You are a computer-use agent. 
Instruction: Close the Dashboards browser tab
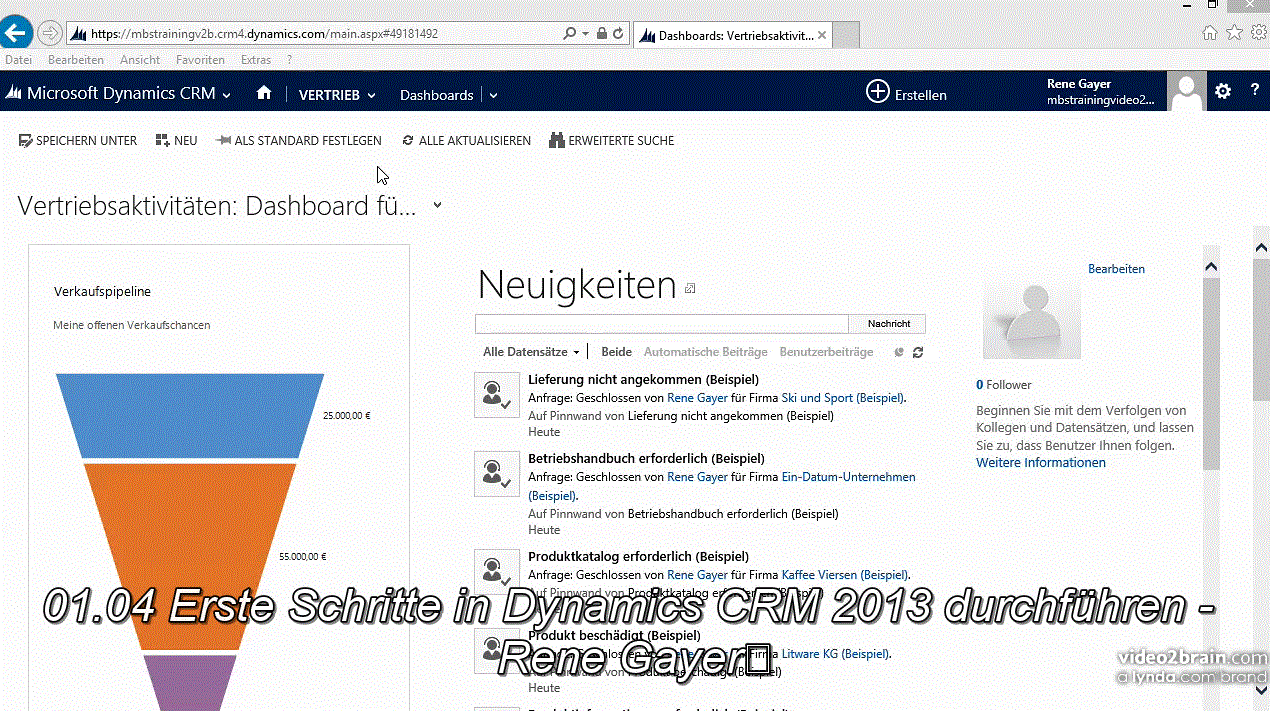822,35
